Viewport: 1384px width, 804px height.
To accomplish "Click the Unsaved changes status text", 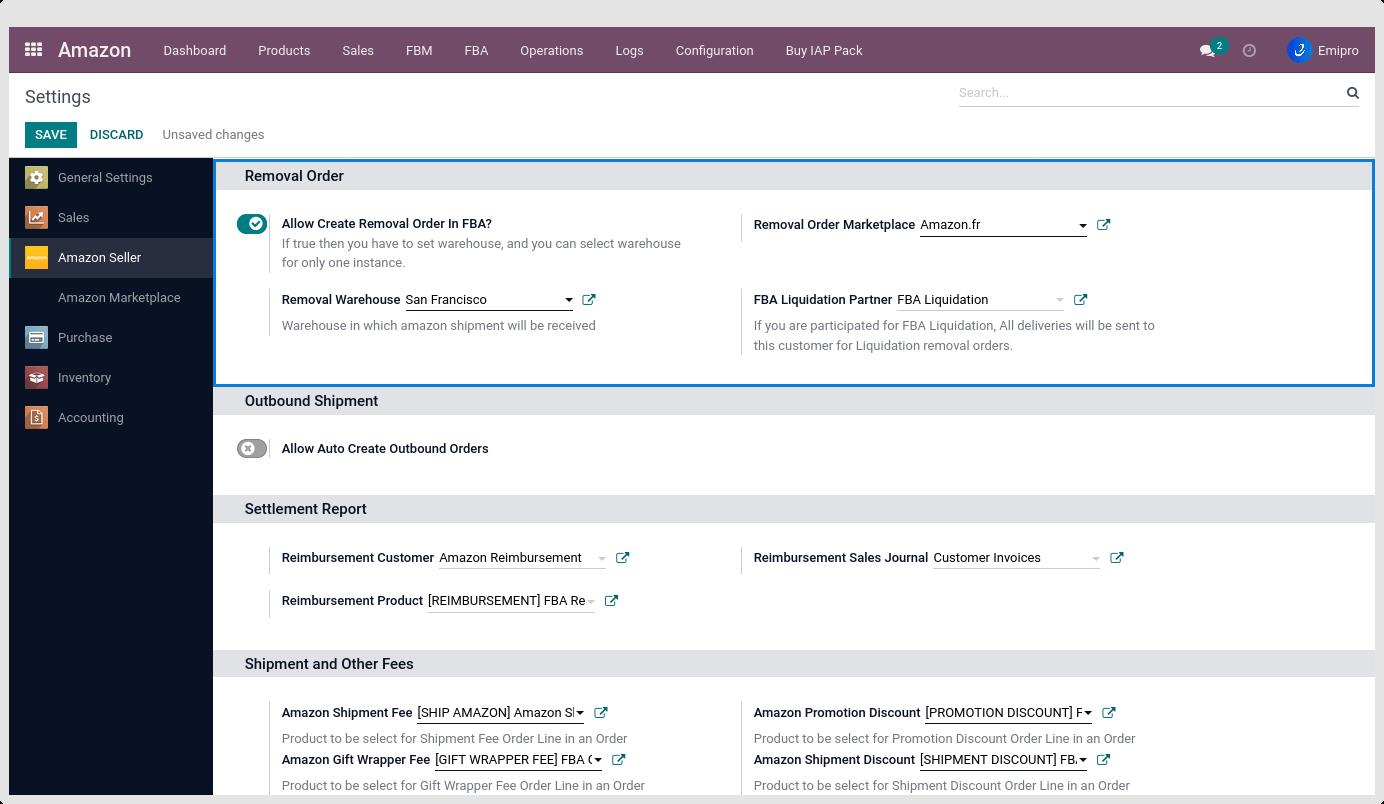I will coord(213,135).
